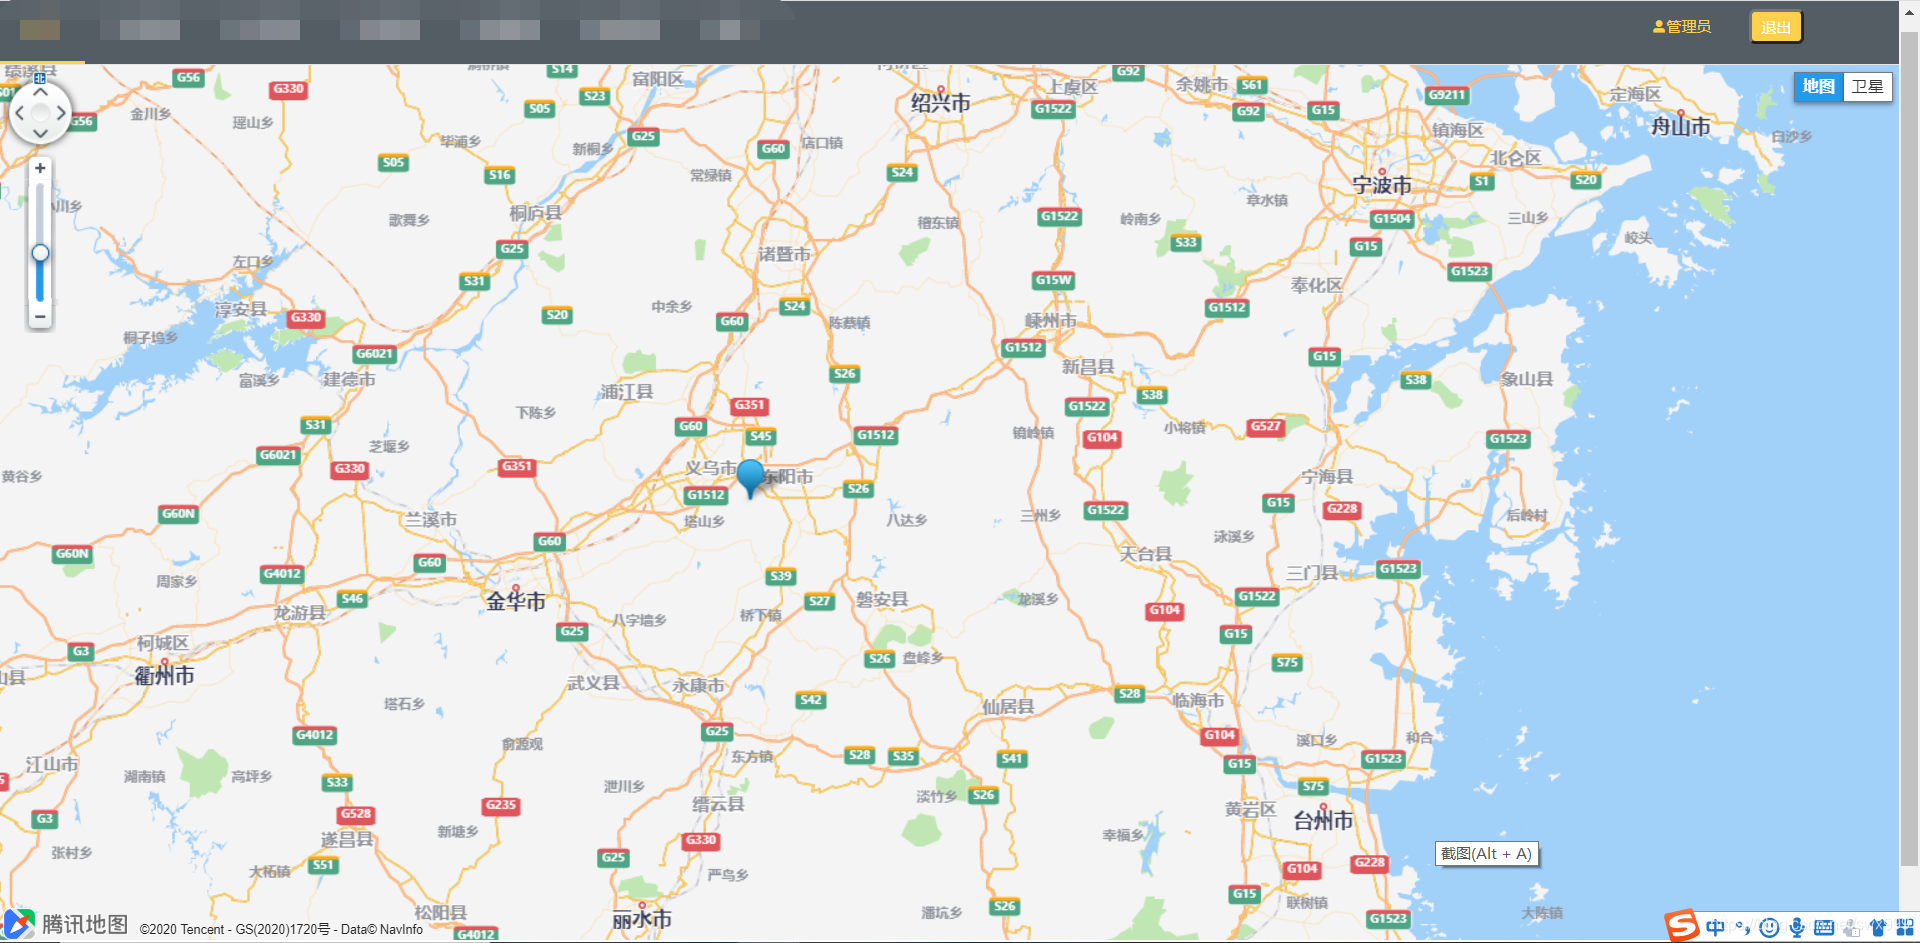Open the 管理员 user link
This screenshot has width=1920, height=943.
tap(1682, 27)
